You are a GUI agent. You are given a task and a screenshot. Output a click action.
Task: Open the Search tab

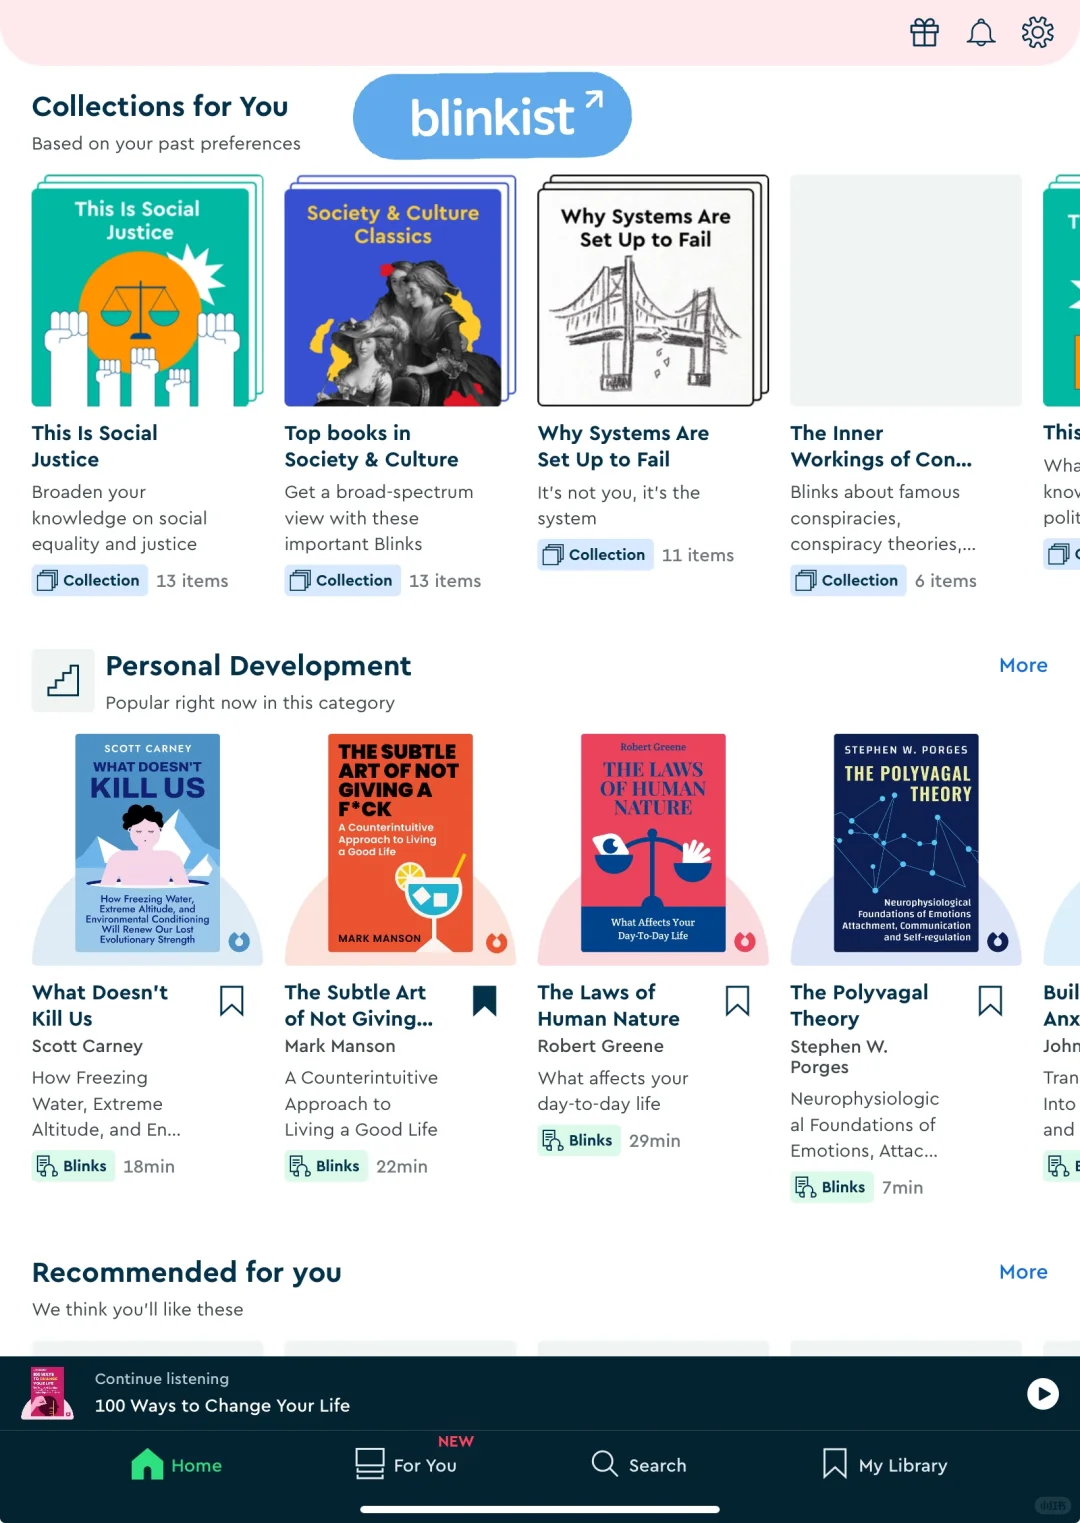(639, 1465)
